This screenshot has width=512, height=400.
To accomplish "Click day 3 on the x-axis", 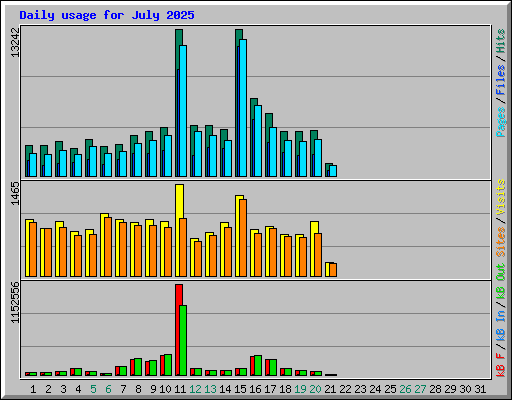I will 63,389.
